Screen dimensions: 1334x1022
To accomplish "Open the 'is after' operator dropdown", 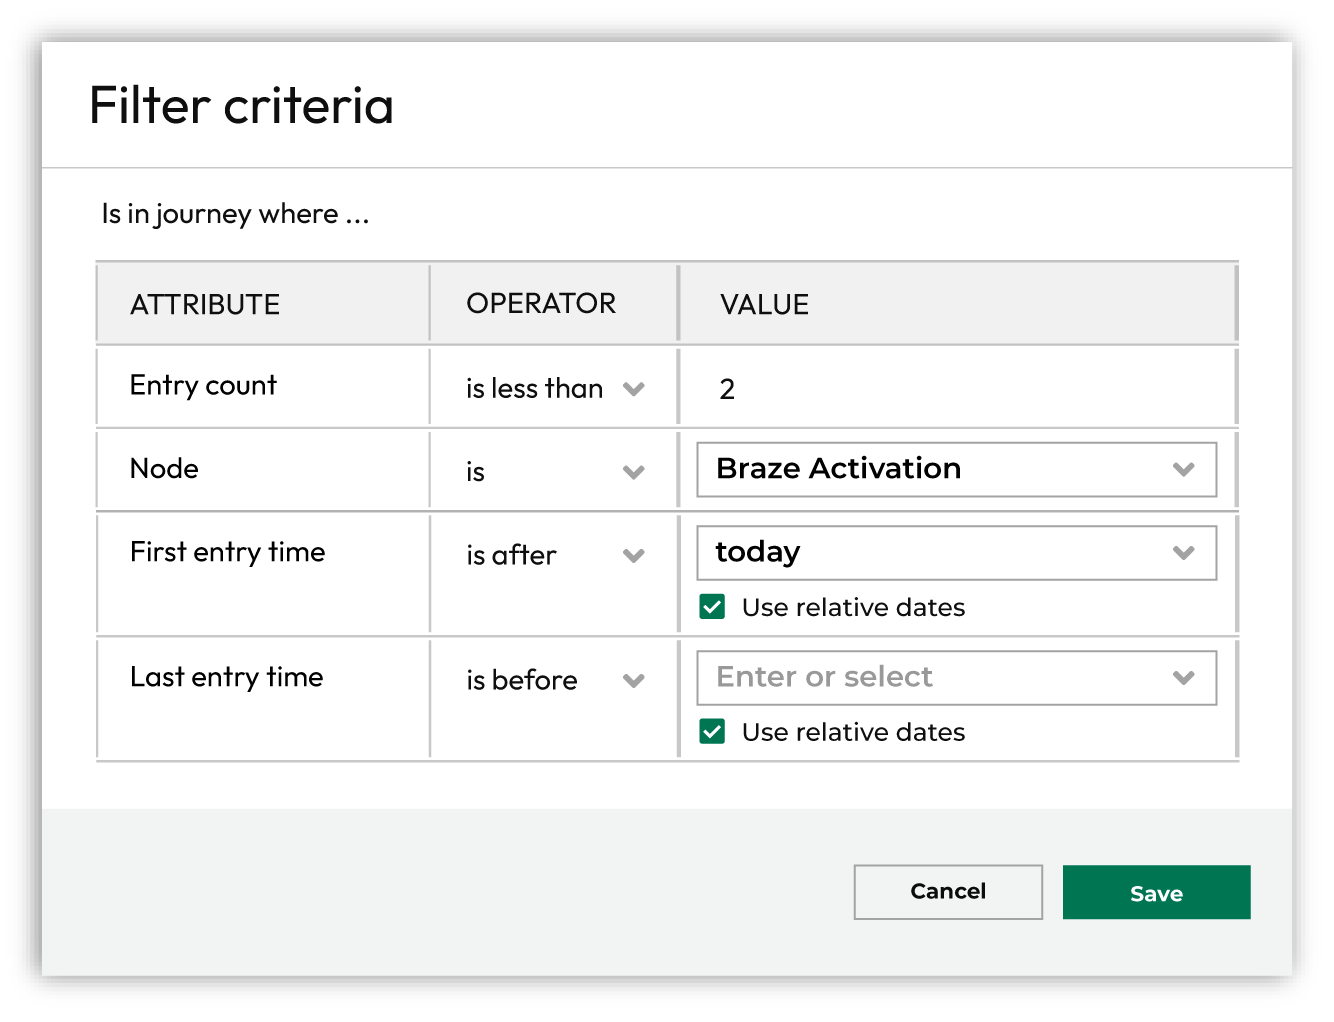I will 554,555.
